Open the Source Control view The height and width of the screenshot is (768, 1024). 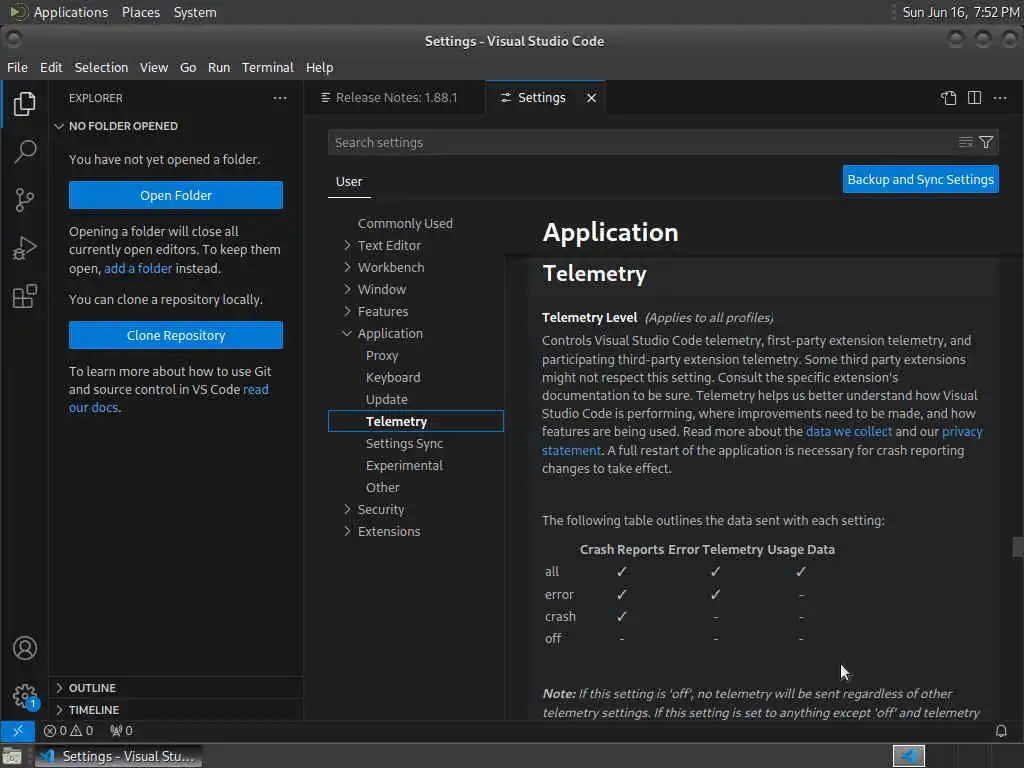click(x=24, y=200)
